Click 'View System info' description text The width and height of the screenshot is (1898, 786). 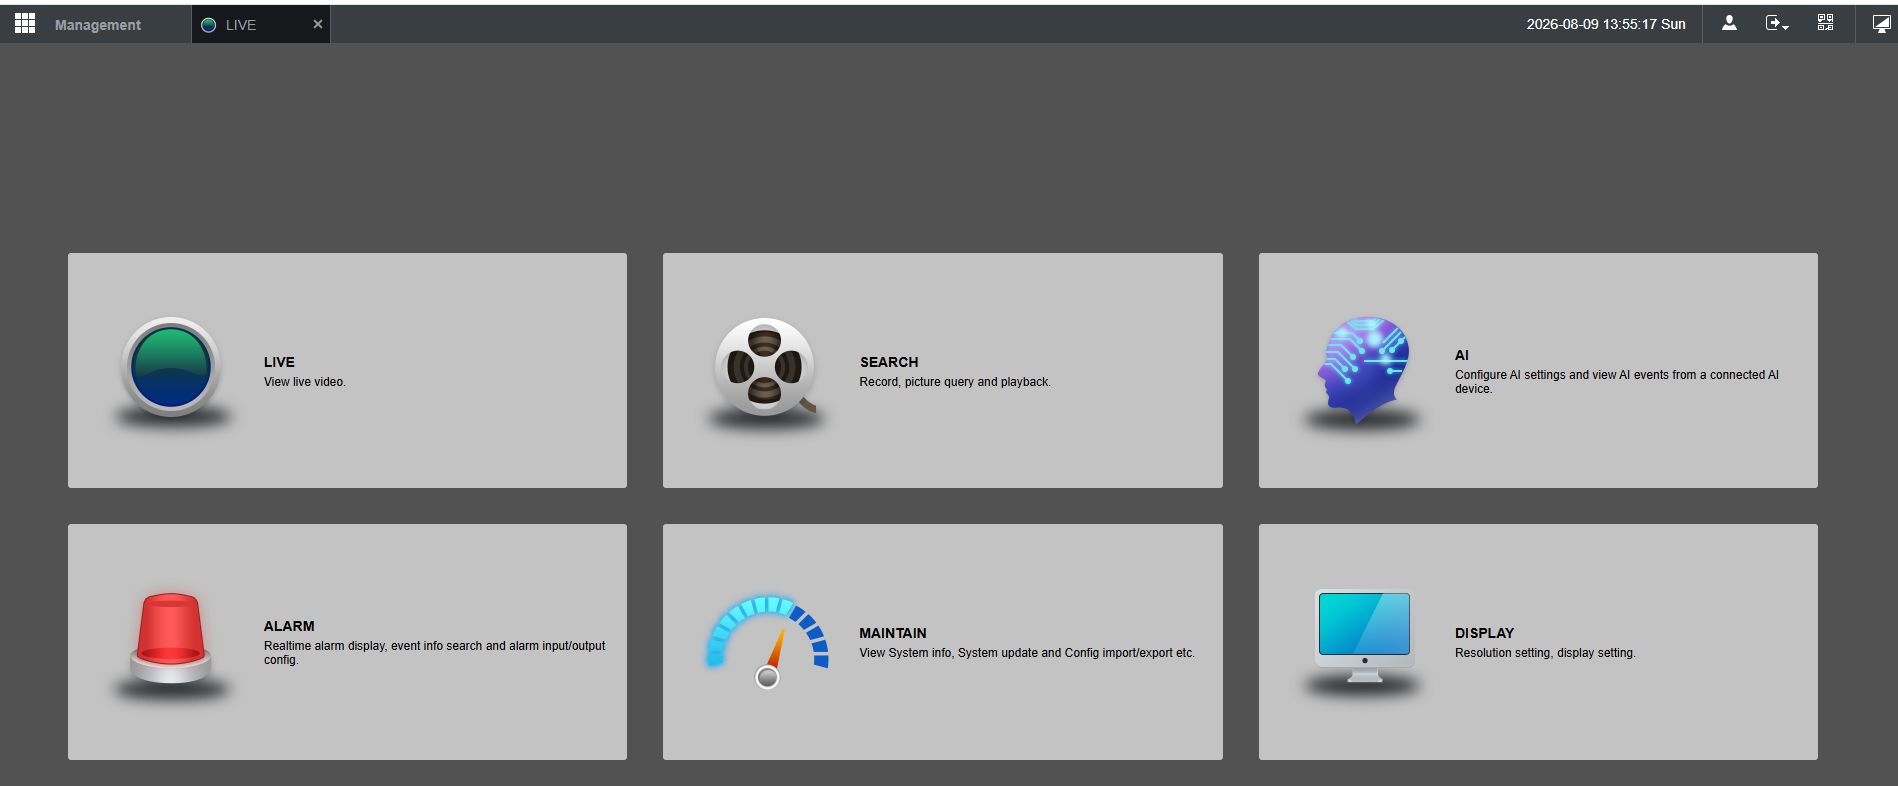(1027, 653)
